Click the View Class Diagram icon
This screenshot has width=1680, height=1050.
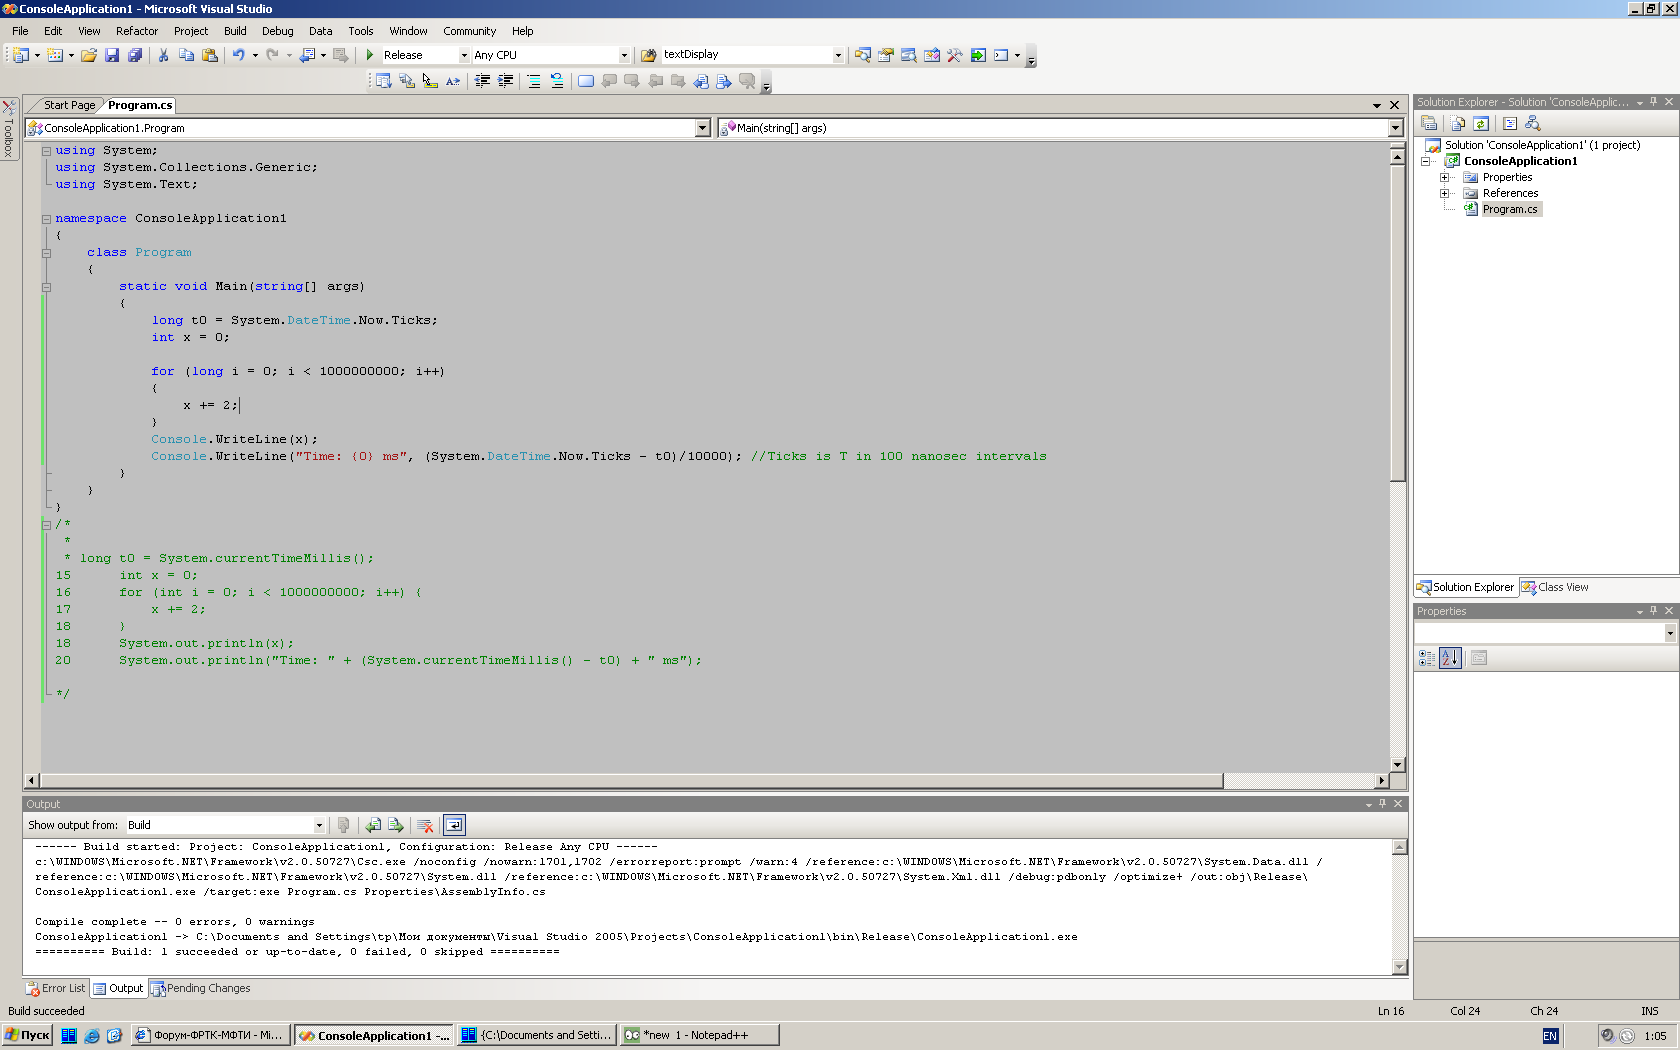pos(1533,123)
